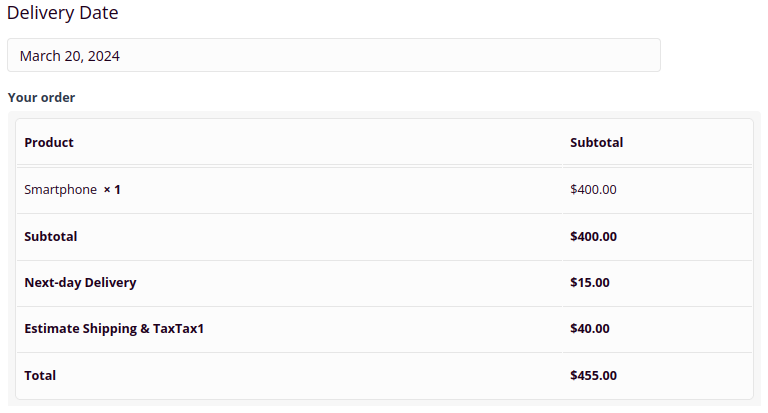Screen dimensions: 768x413
Task: Click the month 'March' in the date field
Action: click(40, 56)
